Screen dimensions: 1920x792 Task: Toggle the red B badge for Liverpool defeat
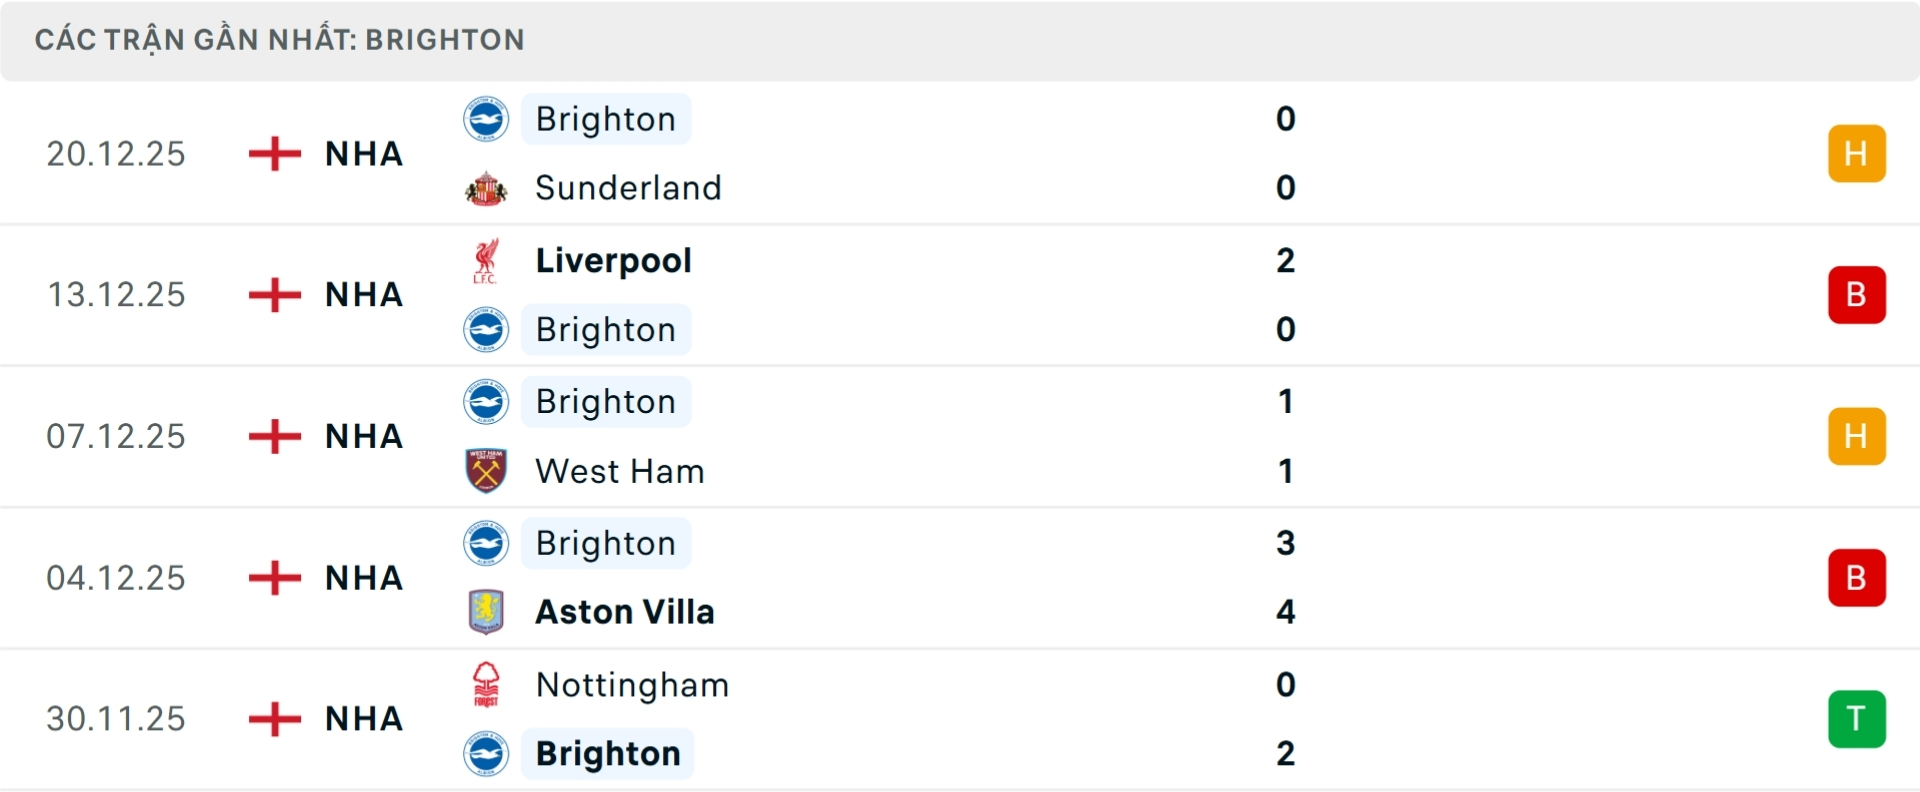click(1857, 294)
